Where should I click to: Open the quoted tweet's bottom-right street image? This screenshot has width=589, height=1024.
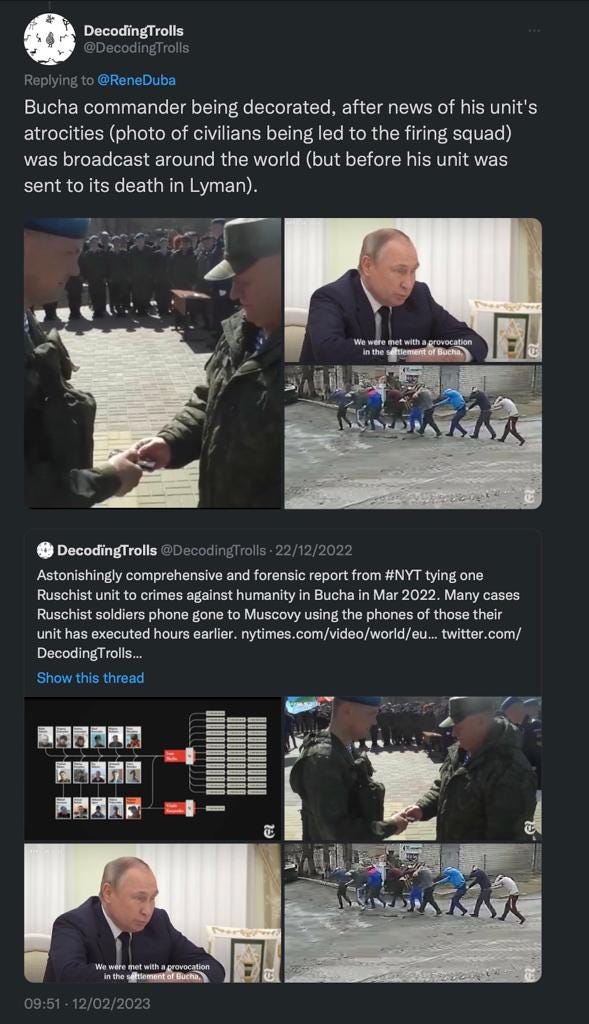(x=413, y=913)
